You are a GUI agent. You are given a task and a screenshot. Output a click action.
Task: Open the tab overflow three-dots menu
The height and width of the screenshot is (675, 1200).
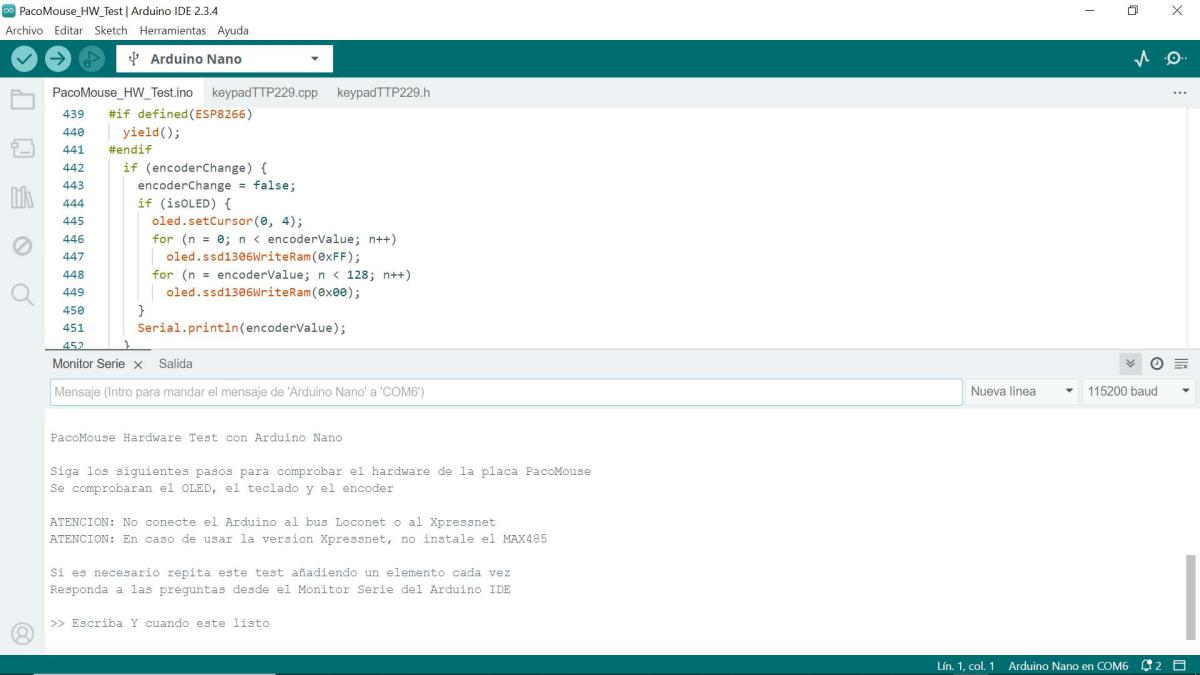(x=1180, y=93)
